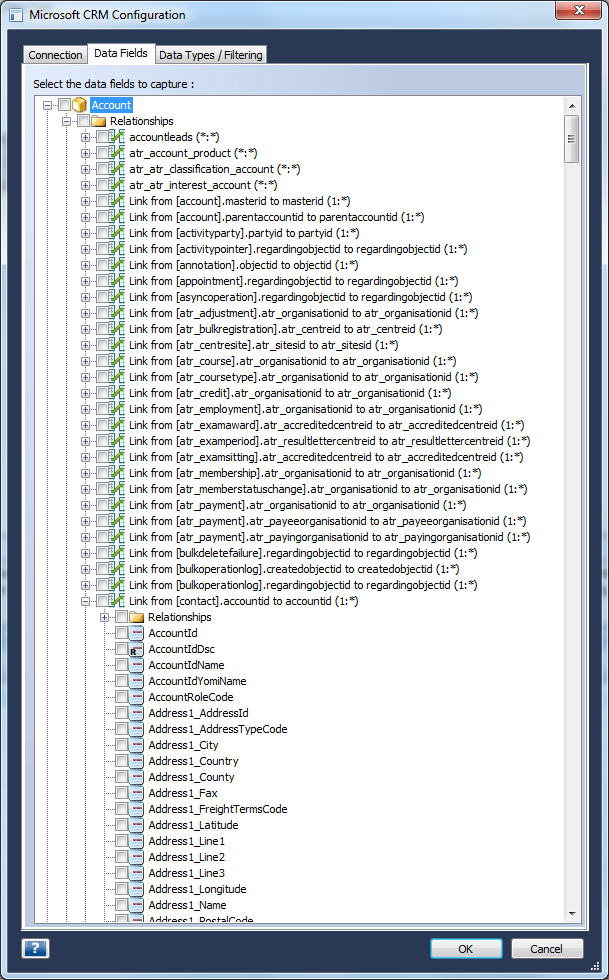Click the accountleads relationship icon

point(118,137)
